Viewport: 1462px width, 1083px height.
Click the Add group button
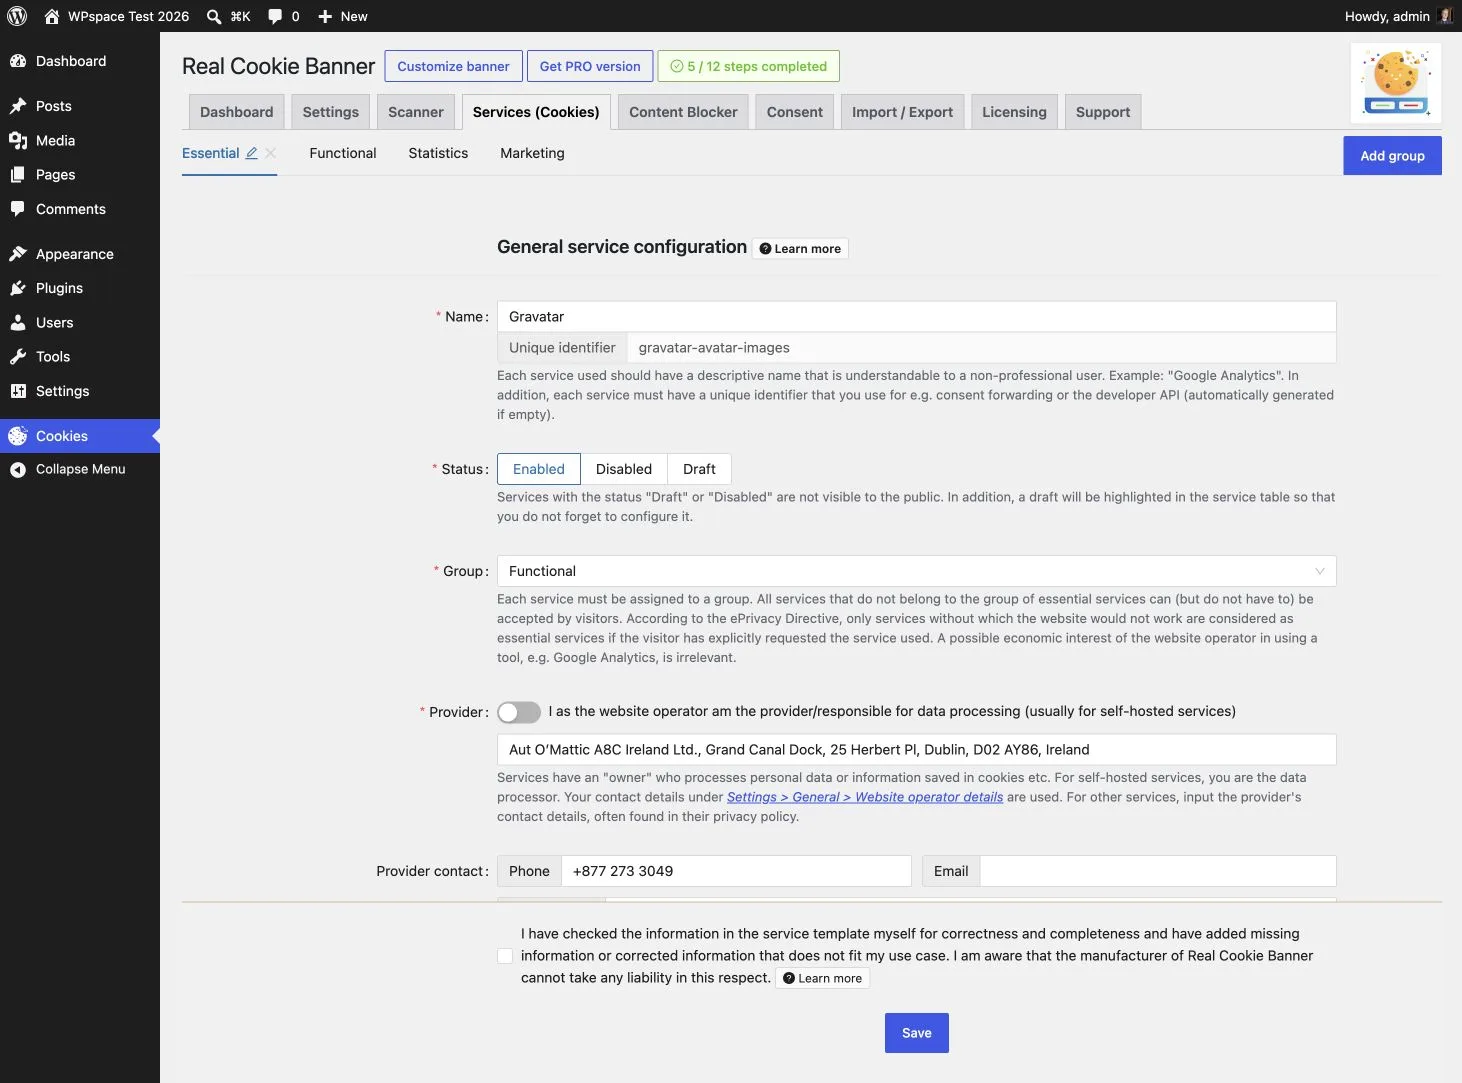(x=1392, y=156)
